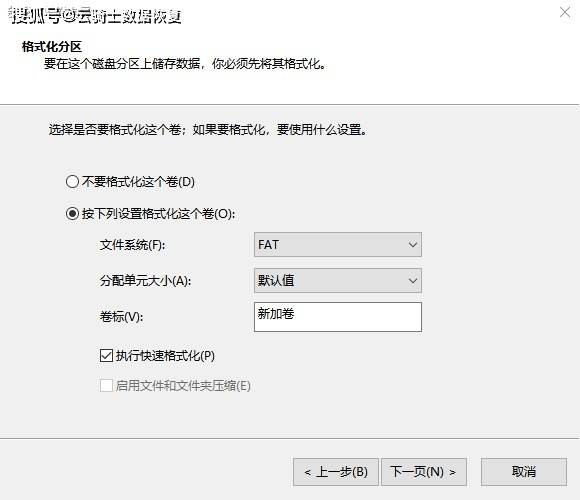
Task: Close the format partition wizard window
Action: (564, 13)
